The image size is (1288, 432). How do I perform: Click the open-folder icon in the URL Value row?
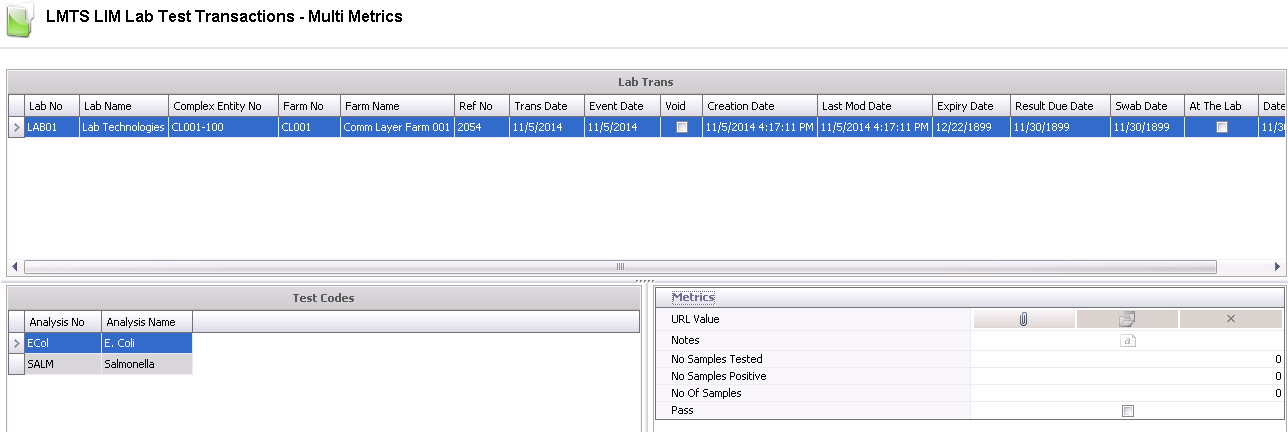coord(1127,319)
